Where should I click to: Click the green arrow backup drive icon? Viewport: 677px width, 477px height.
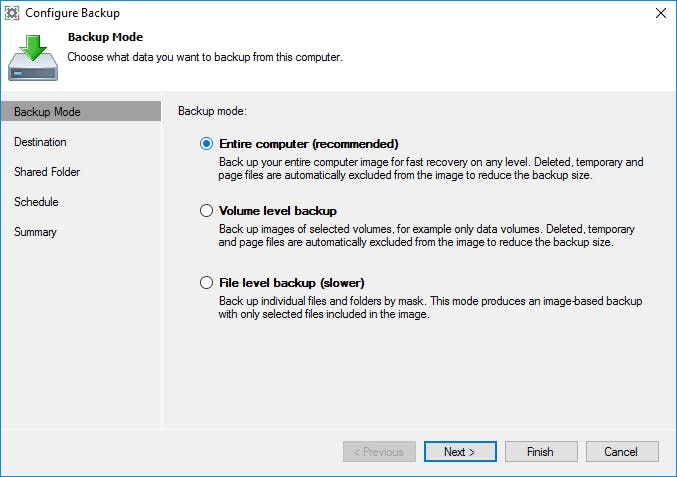[x=33, y=59]
